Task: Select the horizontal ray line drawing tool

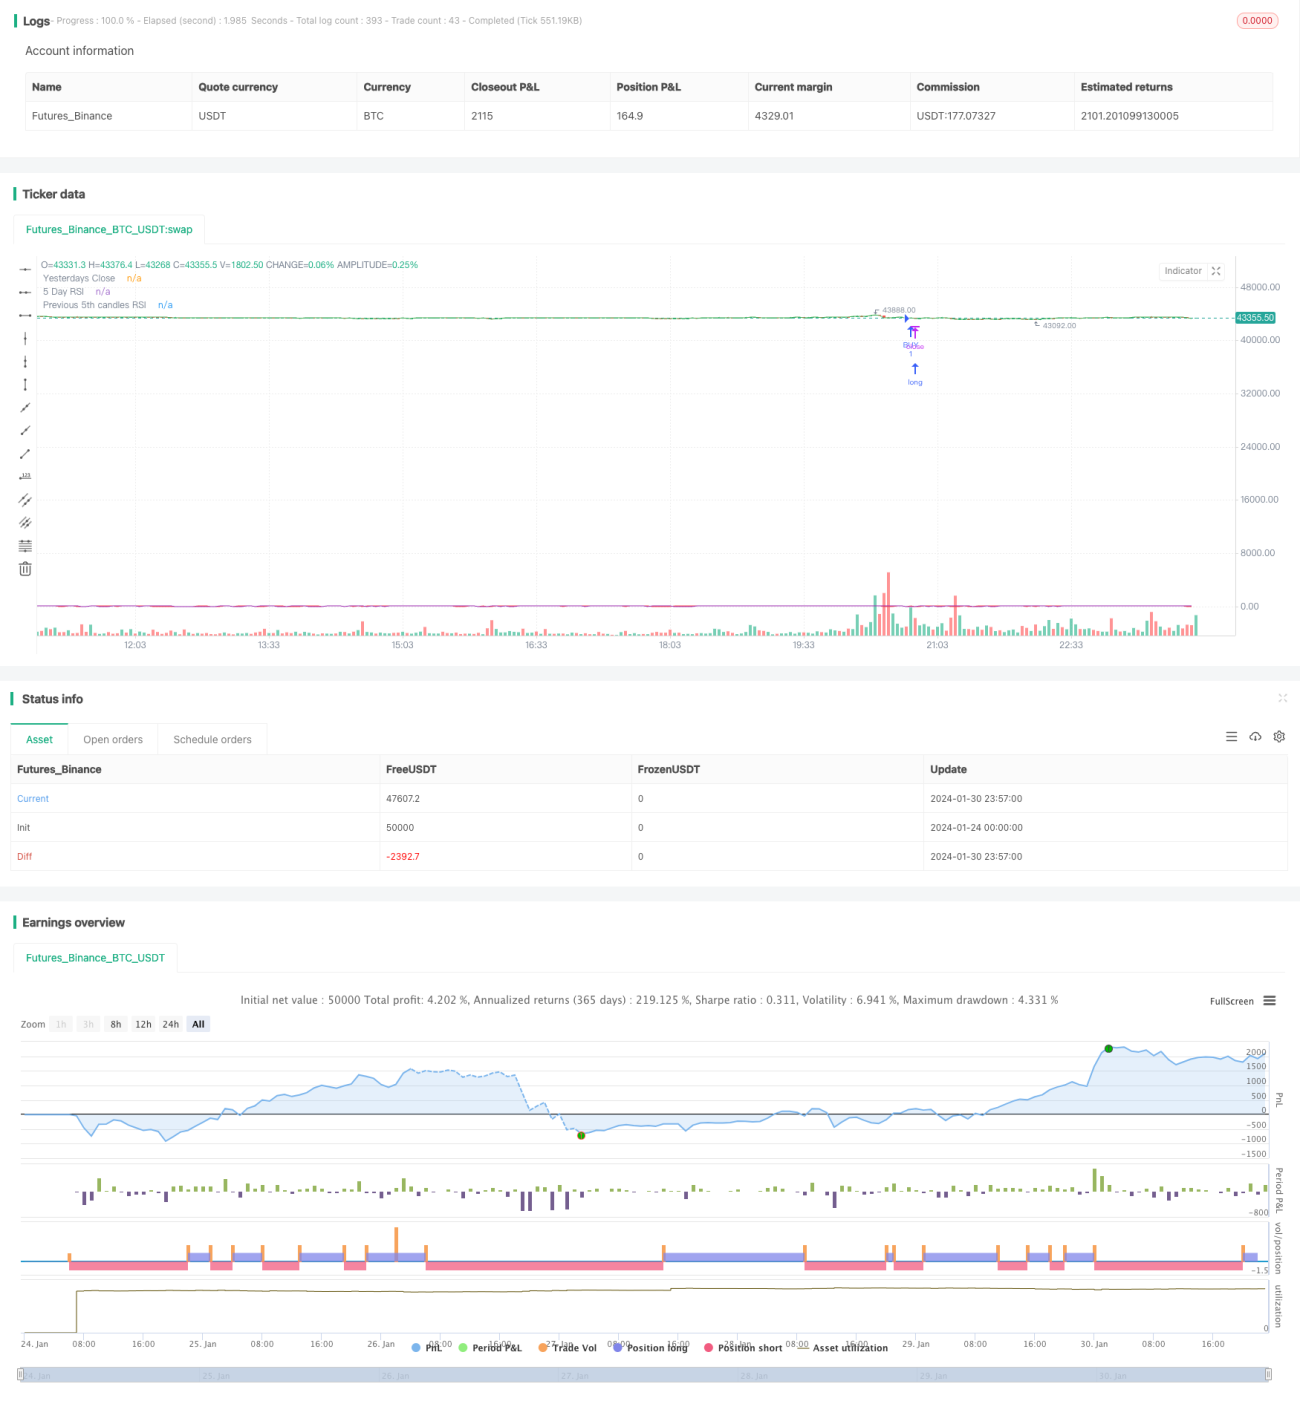Action: 25,292
